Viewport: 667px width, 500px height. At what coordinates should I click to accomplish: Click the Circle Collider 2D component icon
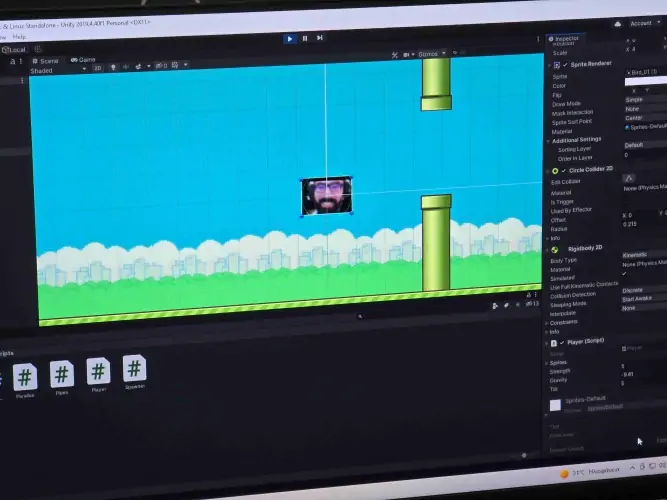click(555, 171)
